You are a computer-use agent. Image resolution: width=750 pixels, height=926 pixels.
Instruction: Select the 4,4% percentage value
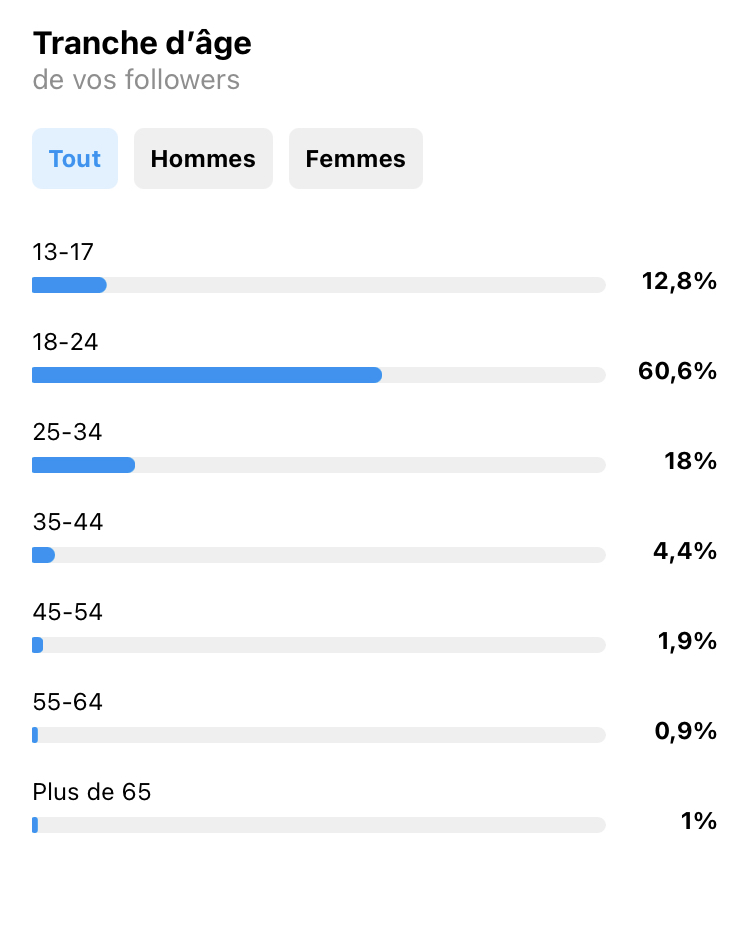point(685,551)
